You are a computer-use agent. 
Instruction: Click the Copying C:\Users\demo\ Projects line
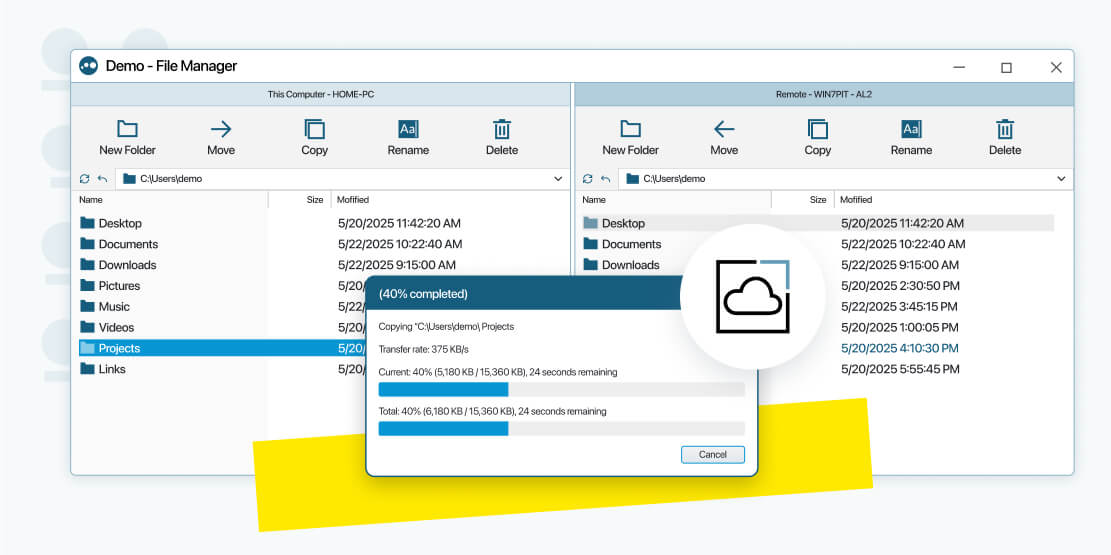click(446, 327)
